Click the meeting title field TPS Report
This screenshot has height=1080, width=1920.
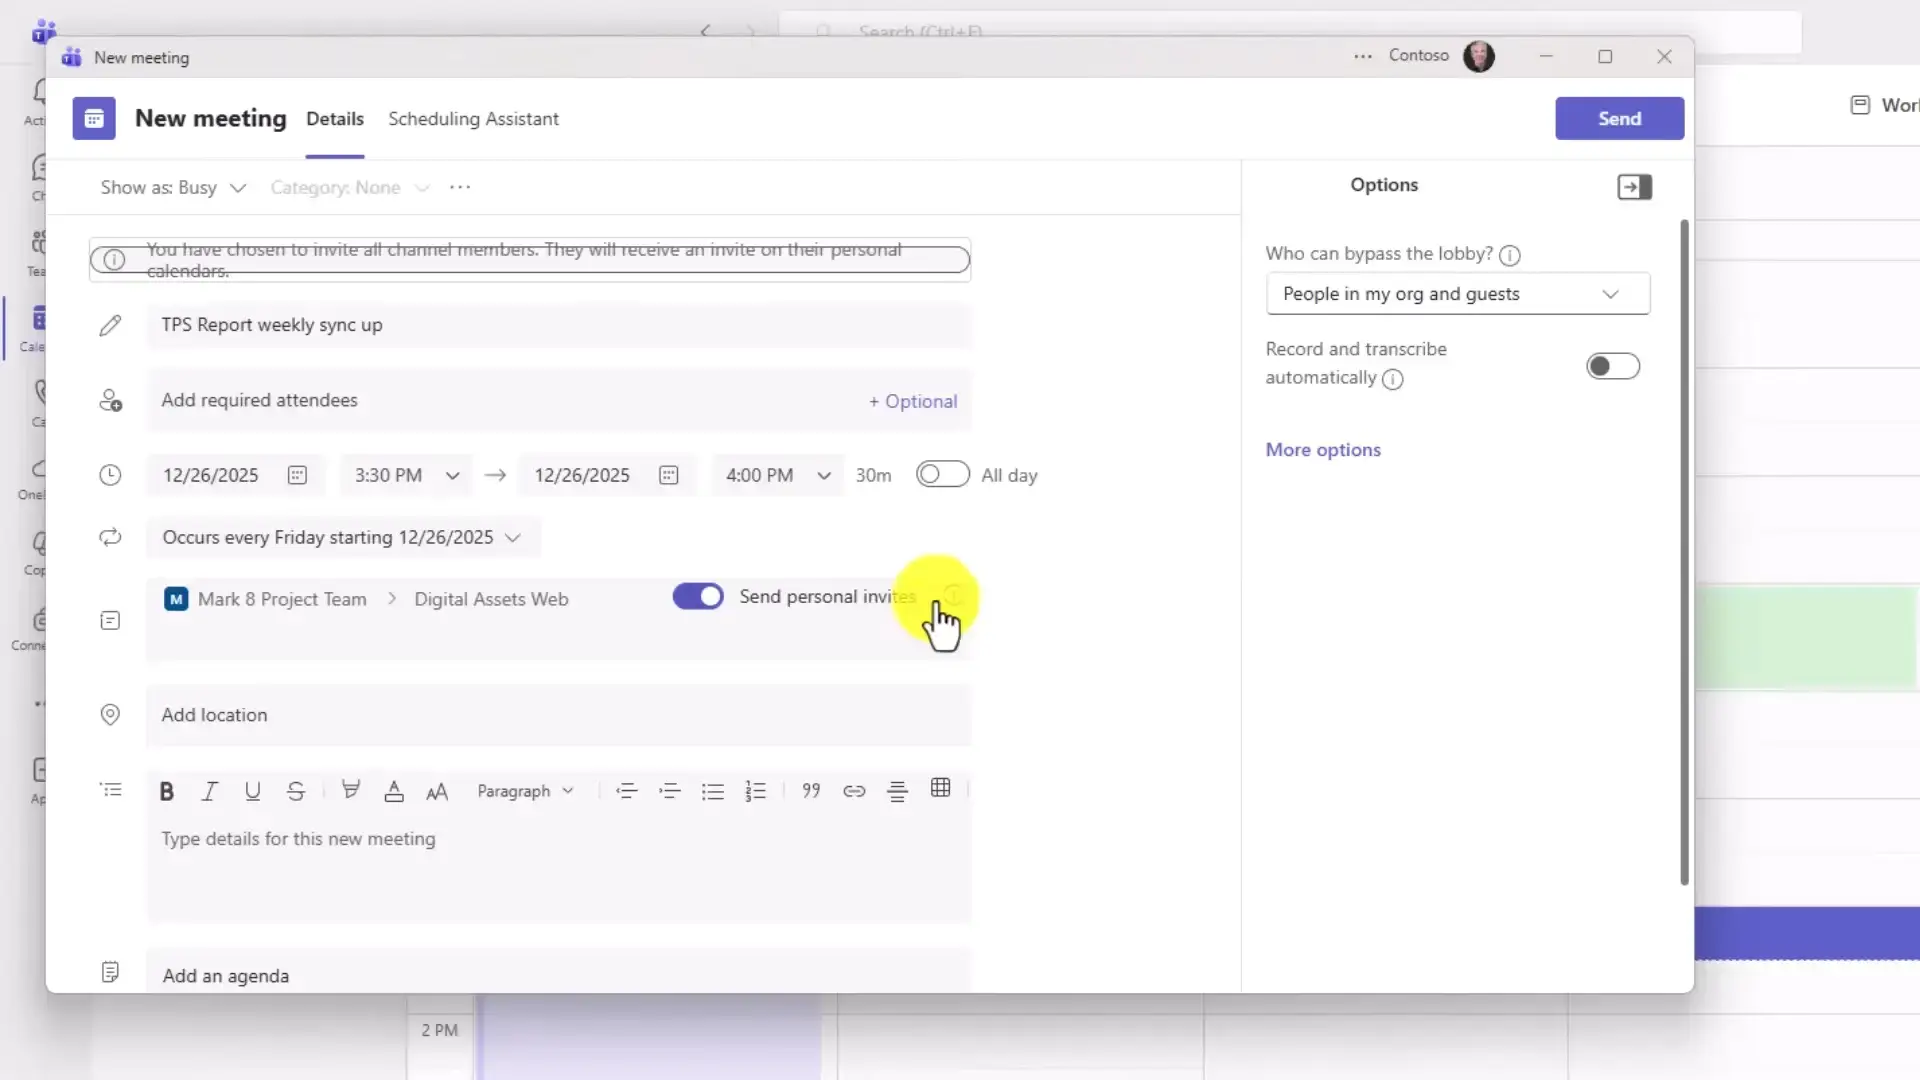click(x=559, y=325)
